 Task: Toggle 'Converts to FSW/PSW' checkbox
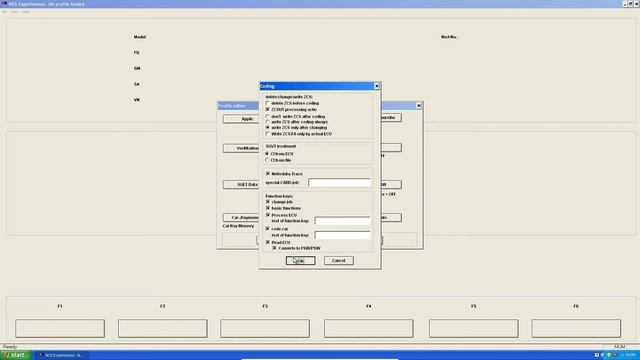(274, 248)
